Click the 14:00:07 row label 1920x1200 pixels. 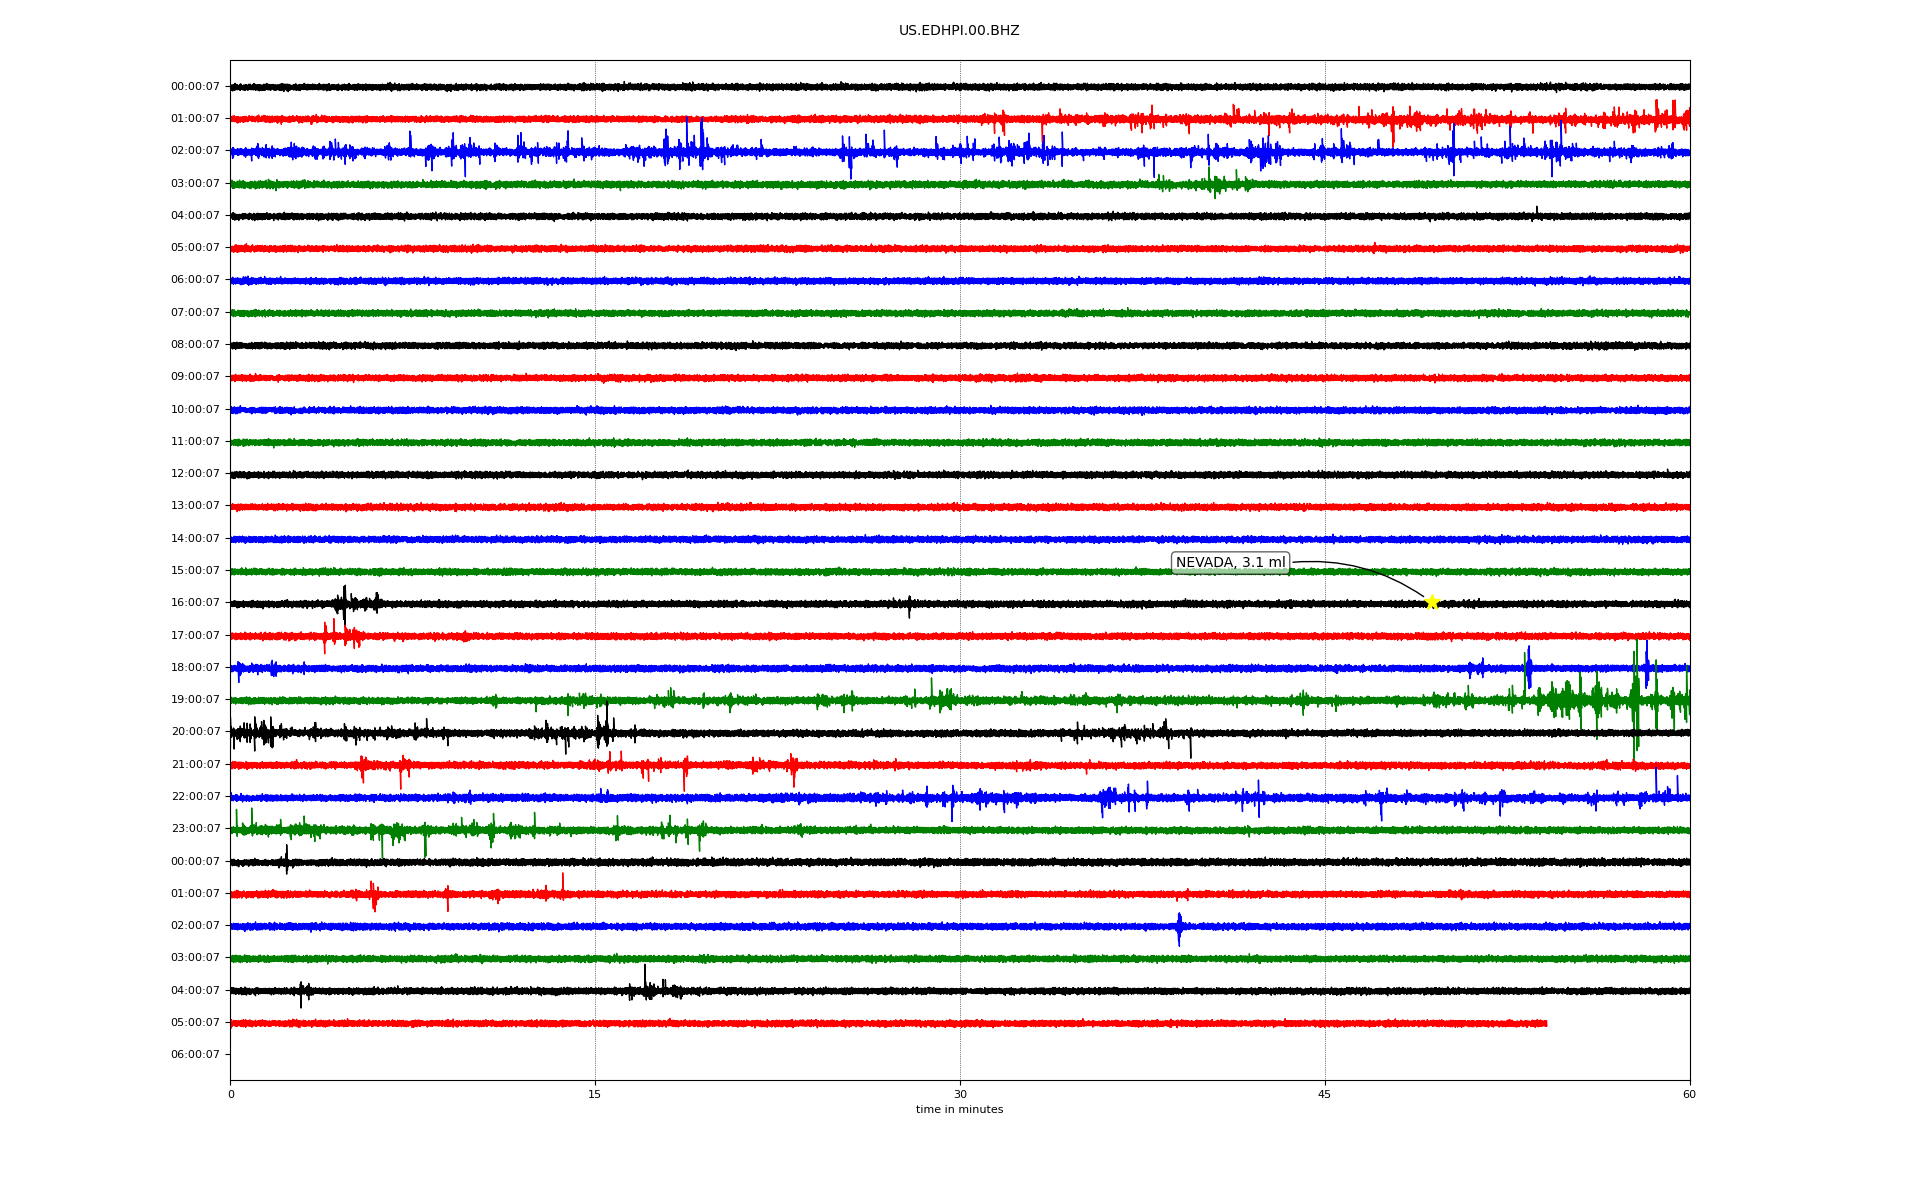[x=195, y=539]
